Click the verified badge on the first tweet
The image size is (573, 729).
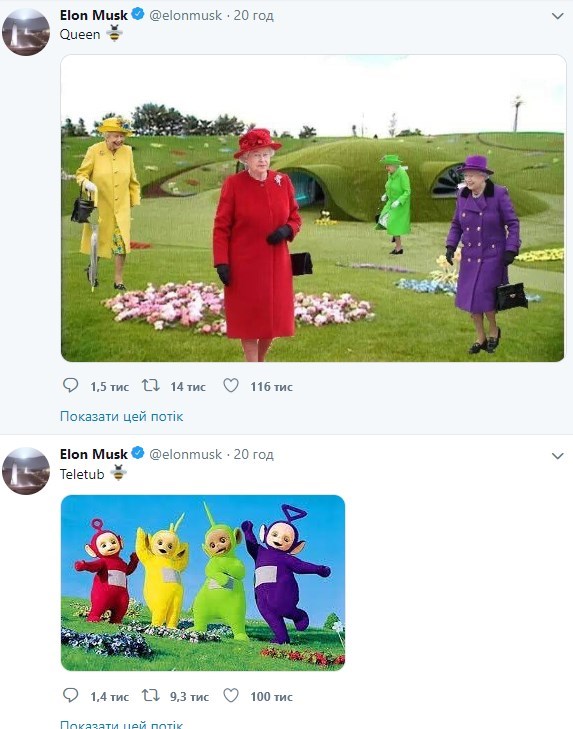138,14
